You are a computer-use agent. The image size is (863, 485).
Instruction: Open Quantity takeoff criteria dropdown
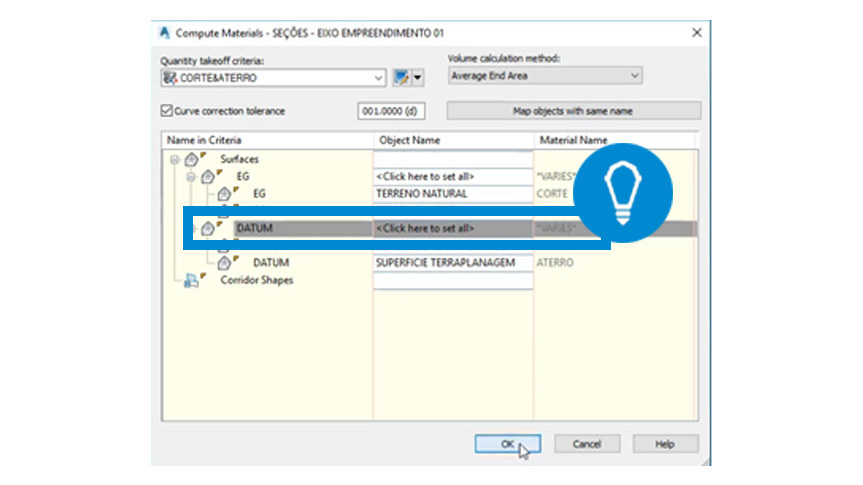point(378,78)
